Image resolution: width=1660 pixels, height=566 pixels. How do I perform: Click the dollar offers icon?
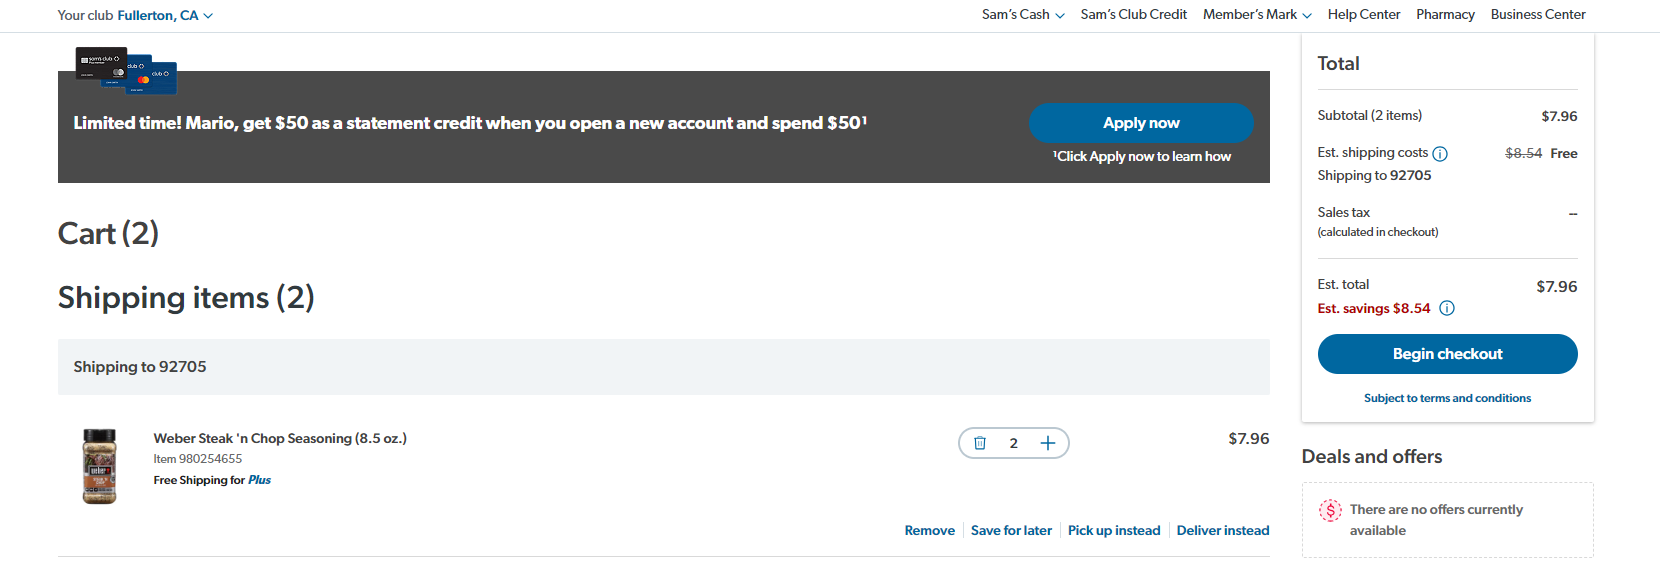(x=1330, y=510)
